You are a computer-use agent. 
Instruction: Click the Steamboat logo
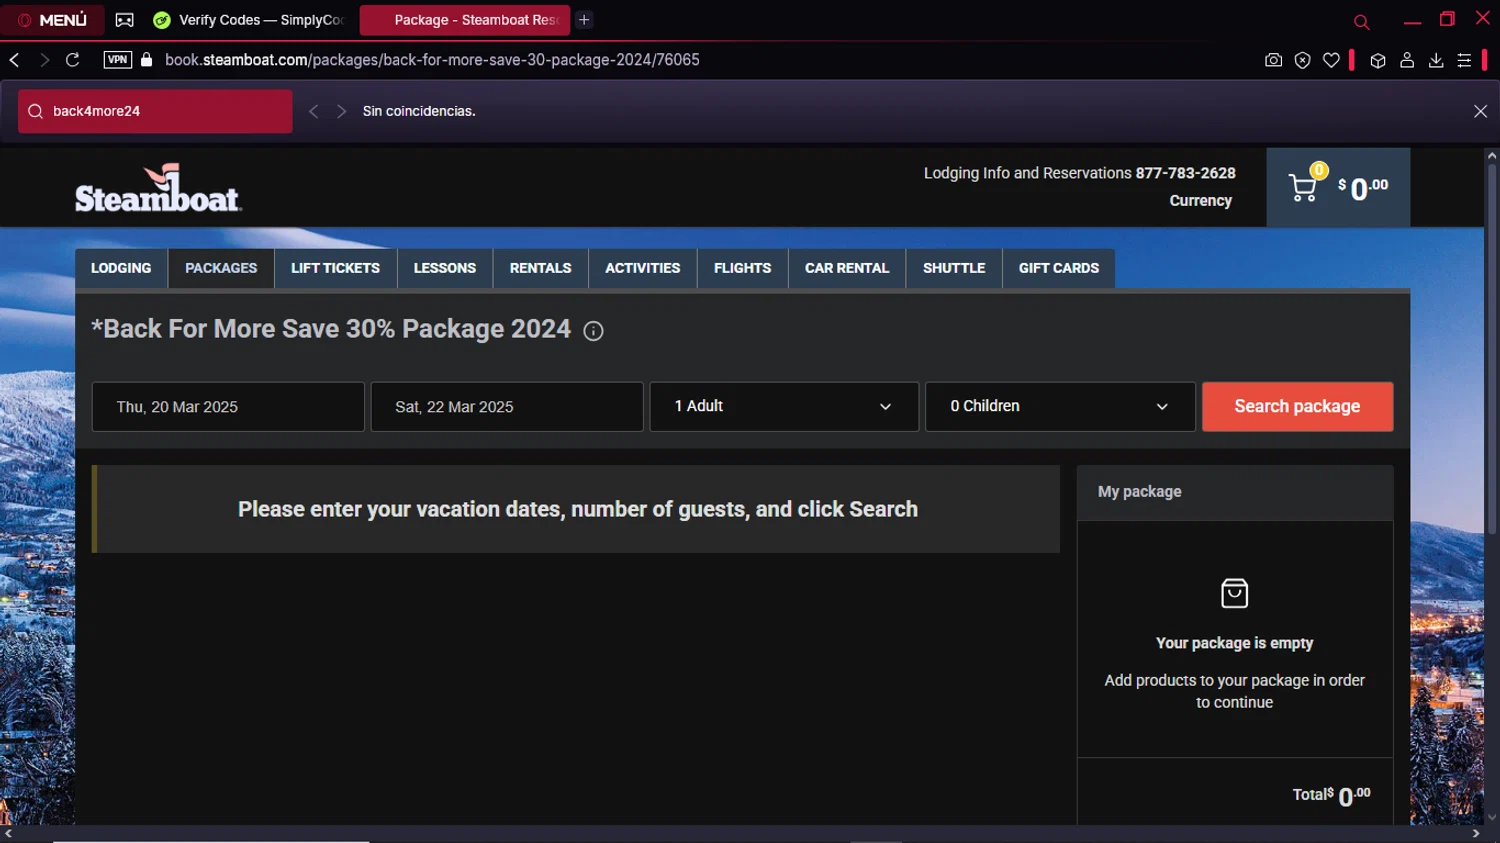(158, 188)
